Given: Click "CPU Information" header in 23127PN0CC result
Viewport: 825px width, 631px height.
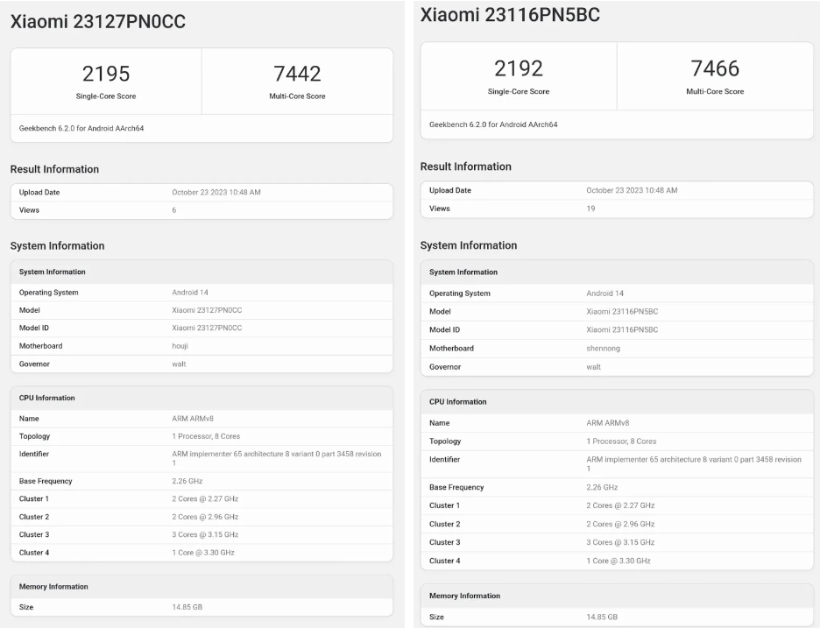Looking at the screenshot, I should pos(47,398).
